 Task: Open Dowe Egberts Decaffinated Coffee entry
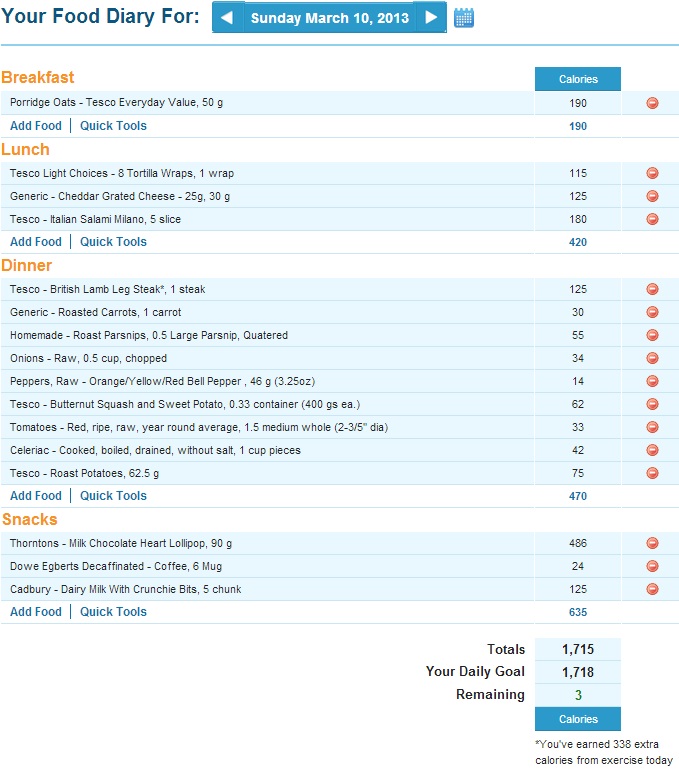tap(116, 566)
